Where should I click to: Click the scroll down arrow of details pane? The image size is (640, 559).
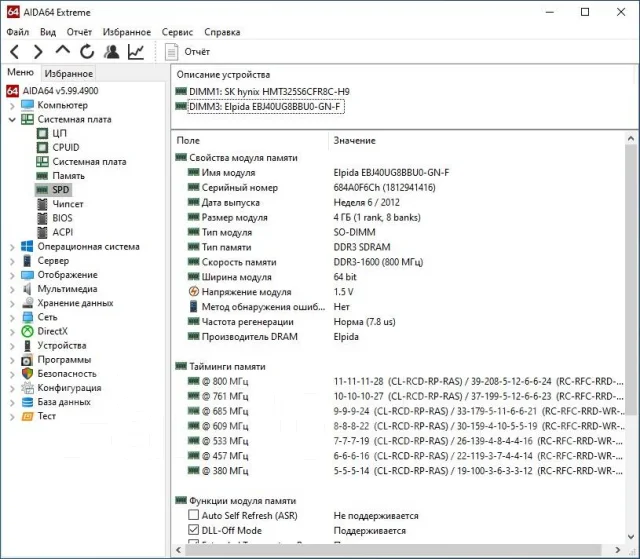(x=631, y=537)
